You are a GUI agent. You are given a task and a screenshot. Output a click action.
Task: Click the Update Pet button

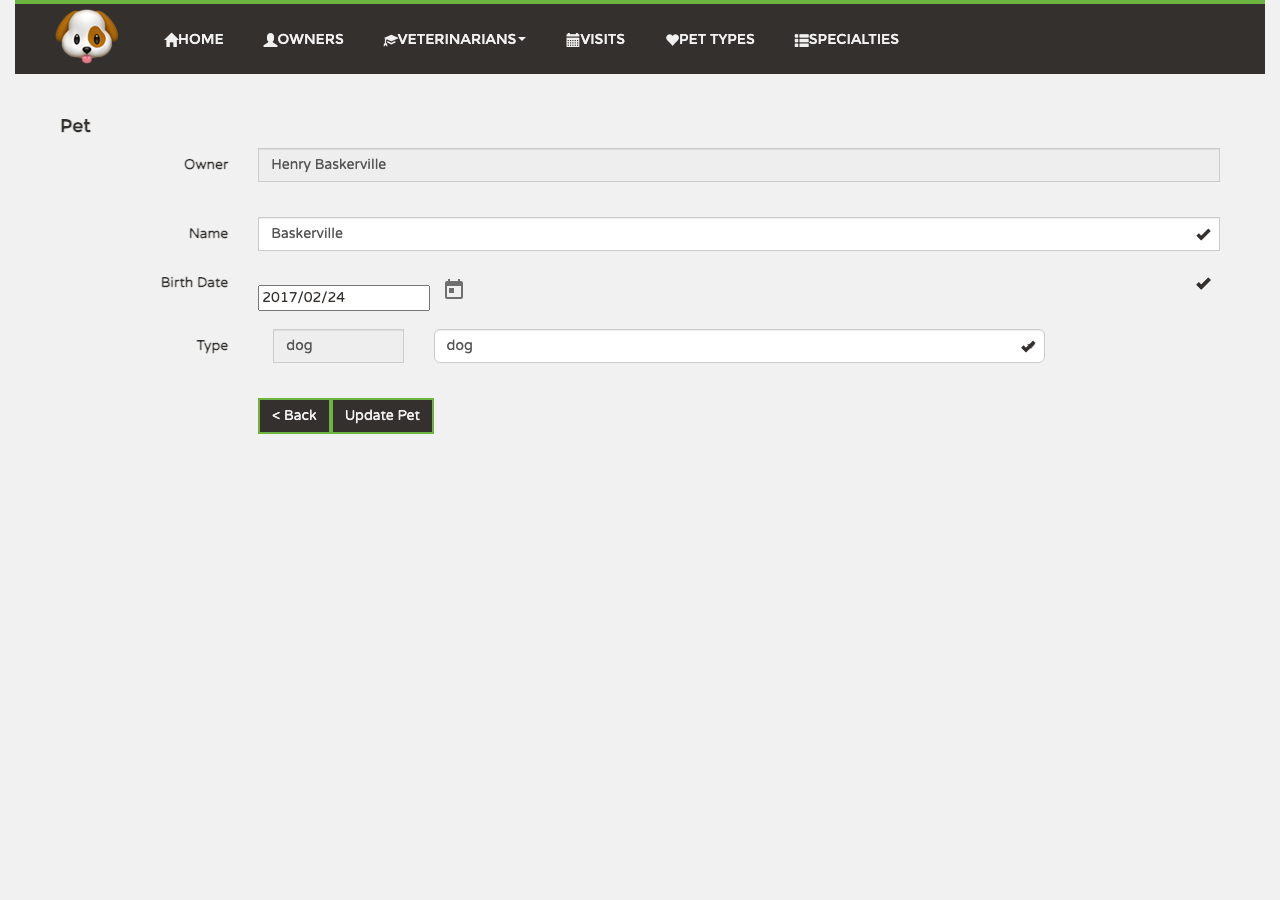coord(382,416)
